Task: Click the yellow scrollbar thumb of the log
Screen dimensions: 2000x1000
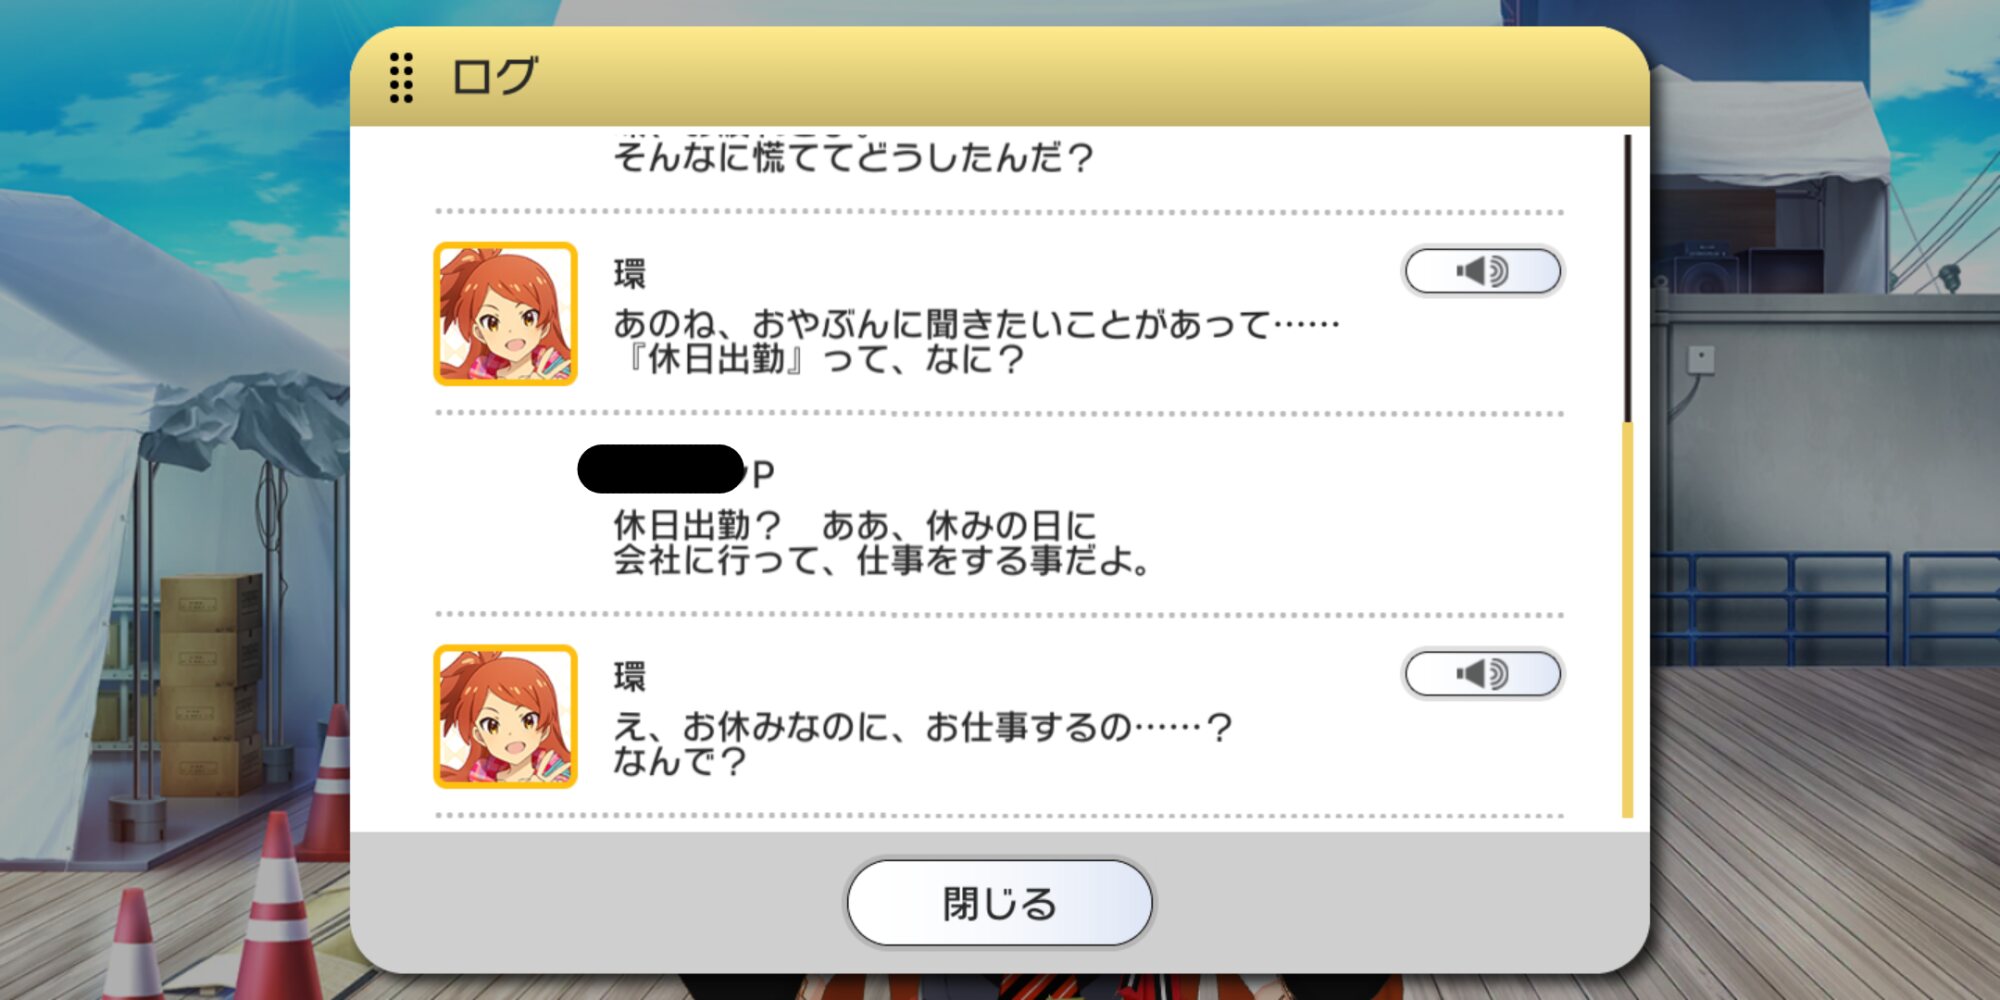Action: coord(1627,620)
